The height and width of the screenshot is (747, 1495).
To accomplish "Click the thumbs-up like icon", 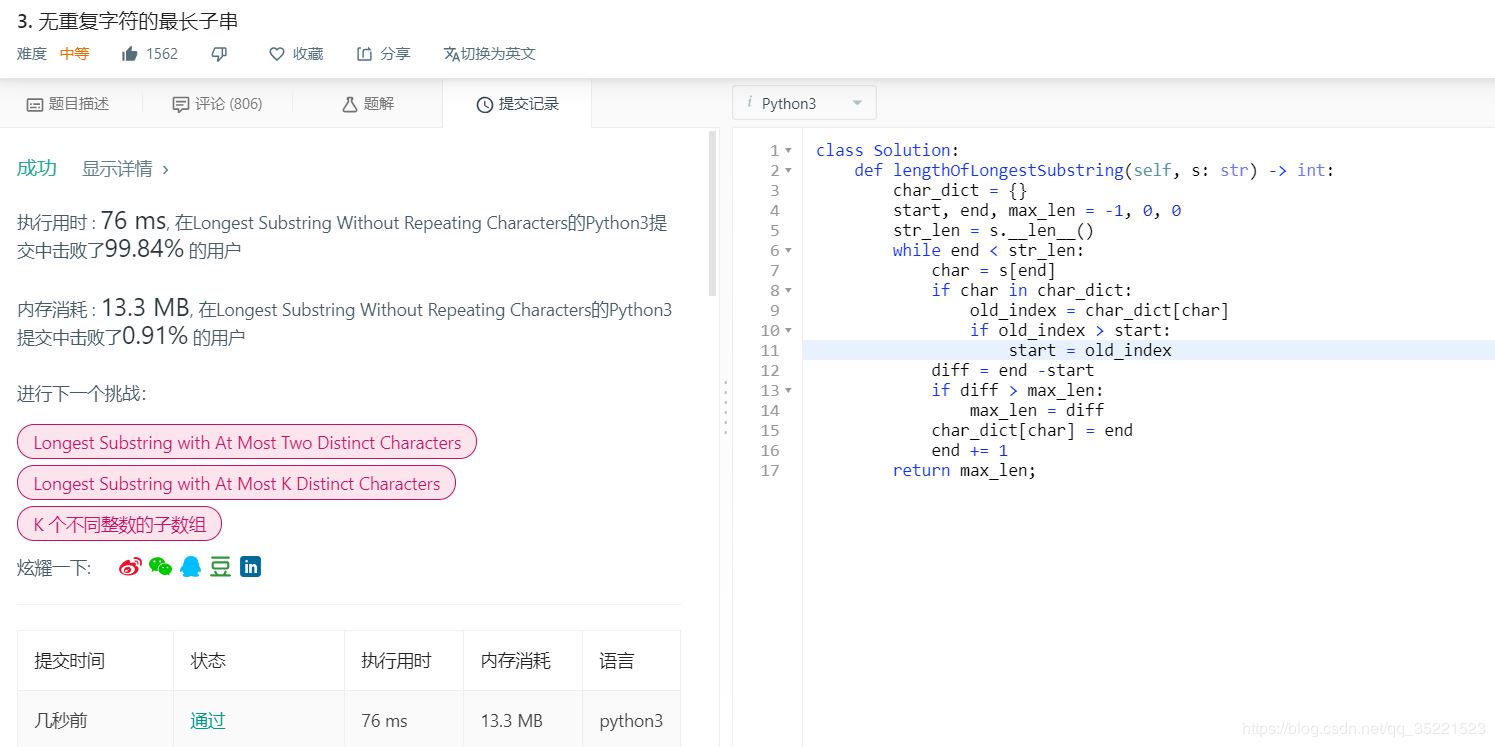I will click(130, 54).
